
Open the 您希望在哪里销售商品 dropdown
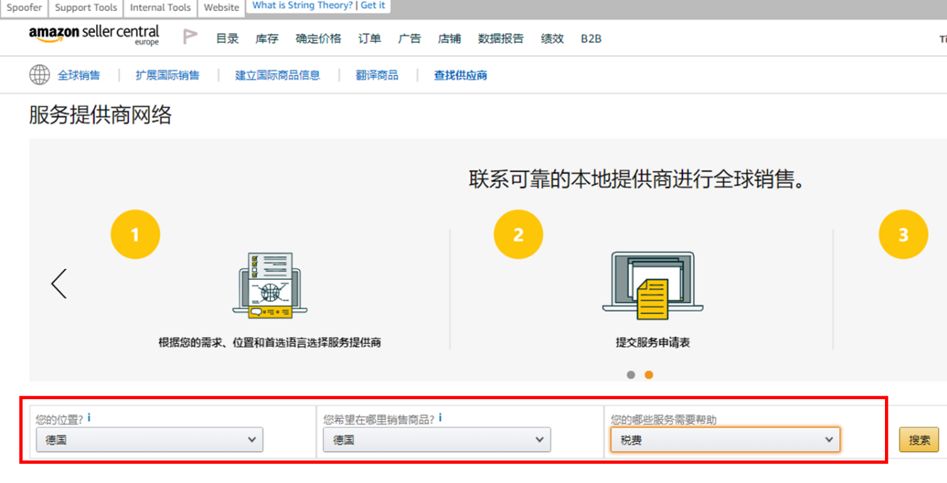point(437,440)
